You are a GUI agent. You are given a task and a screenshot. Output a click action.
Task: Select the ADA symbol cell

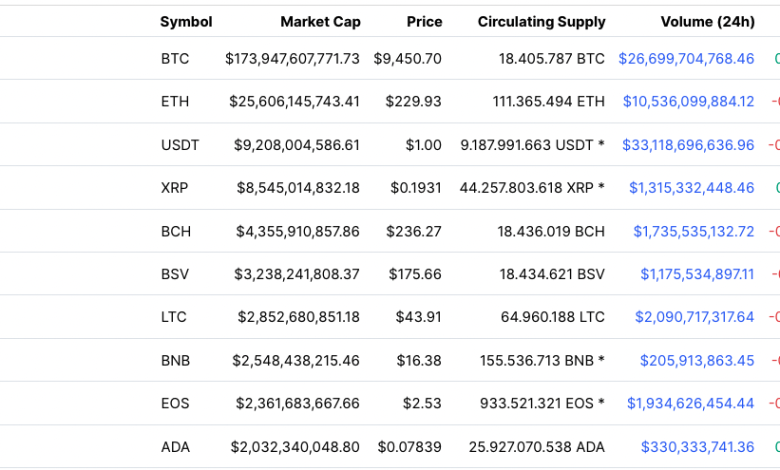pos(174,446)
